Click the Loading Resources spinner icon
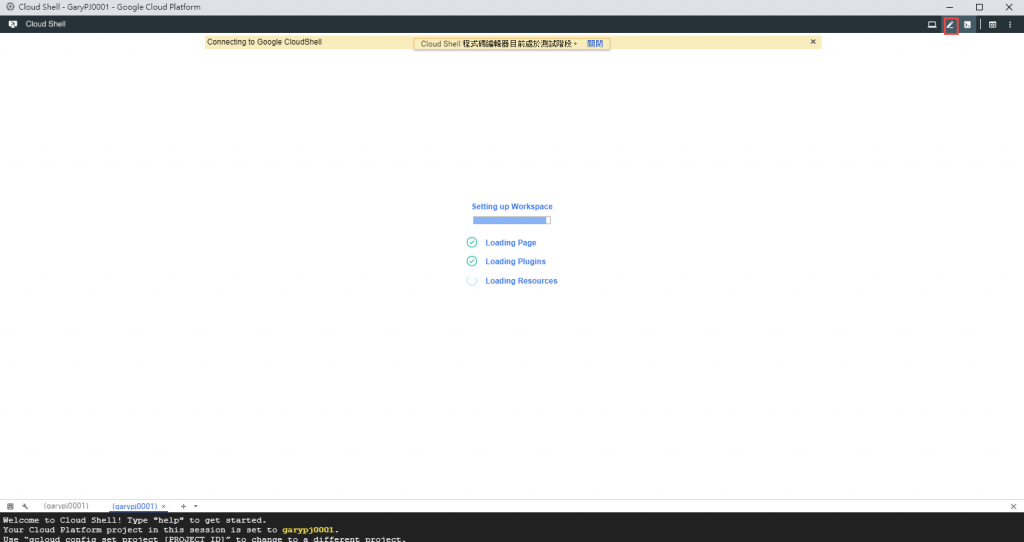This screenshot has width=1024, height=542. coord(472,281)
